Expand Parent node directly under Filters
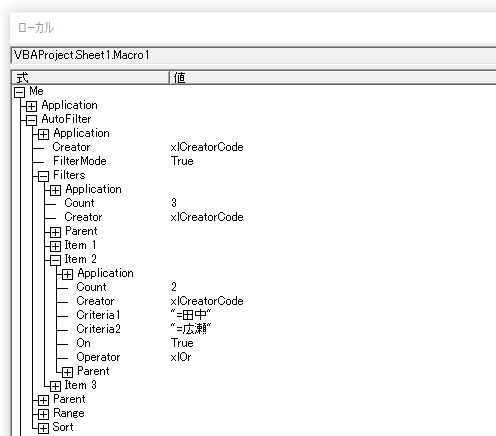496x436 pixels. pos(55,232)
